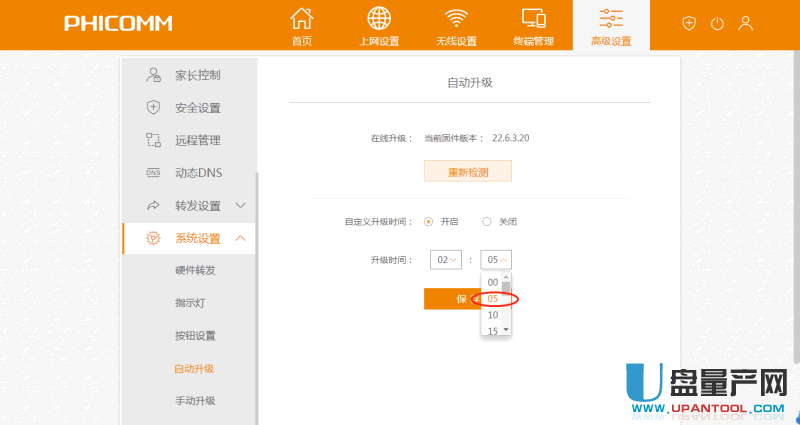Viewport: 800px width, 425px height.
Task: Click the 重新检测 button
Action: (468, 172)
